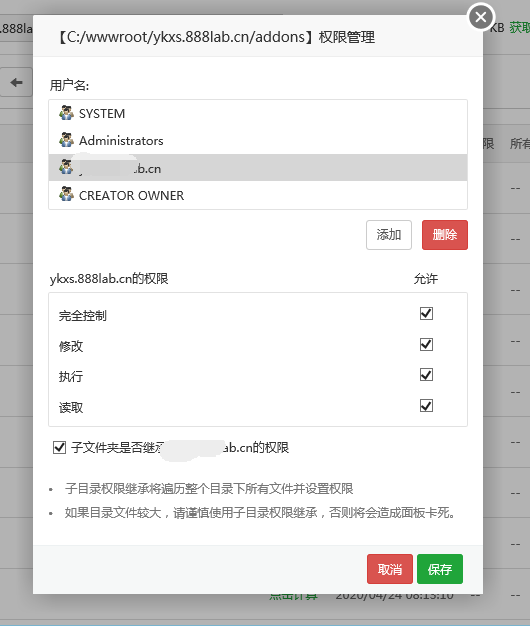This screenshot has height=626, width=530.
Task: Close the permission management dialog
Action: 481,17
